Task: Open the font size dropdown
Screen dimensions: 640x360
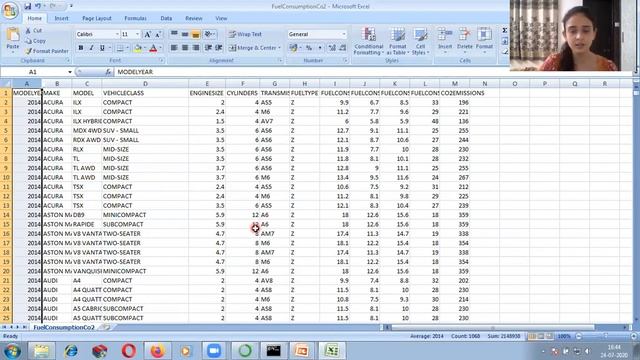Action: tap(138, 34)
